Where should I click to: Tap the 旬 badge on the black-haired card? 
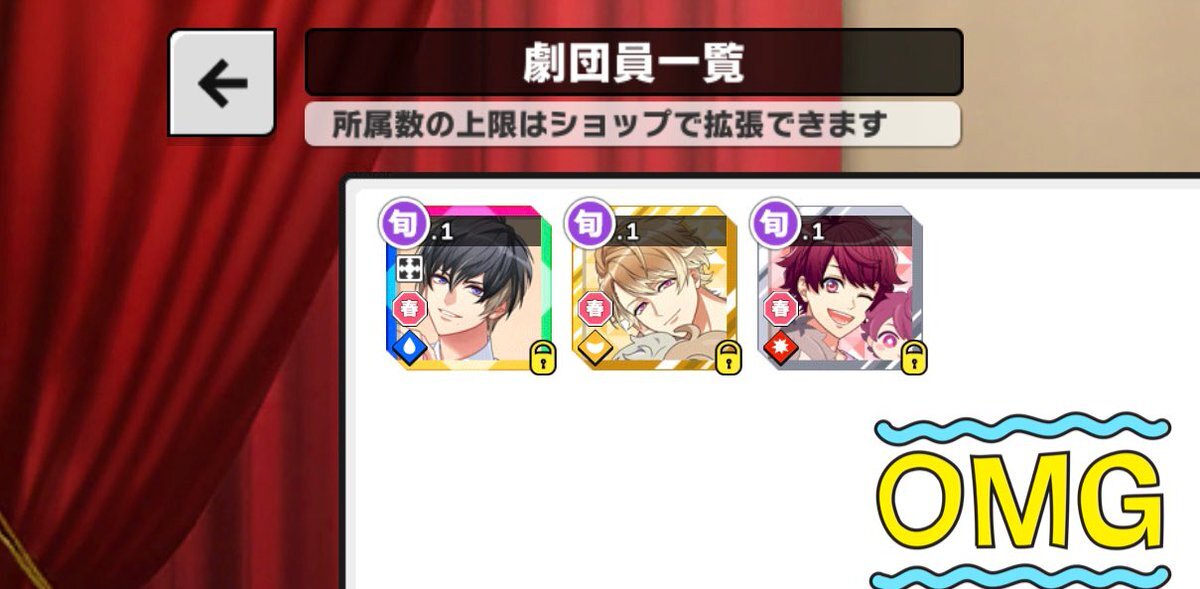tap(405, 222)
